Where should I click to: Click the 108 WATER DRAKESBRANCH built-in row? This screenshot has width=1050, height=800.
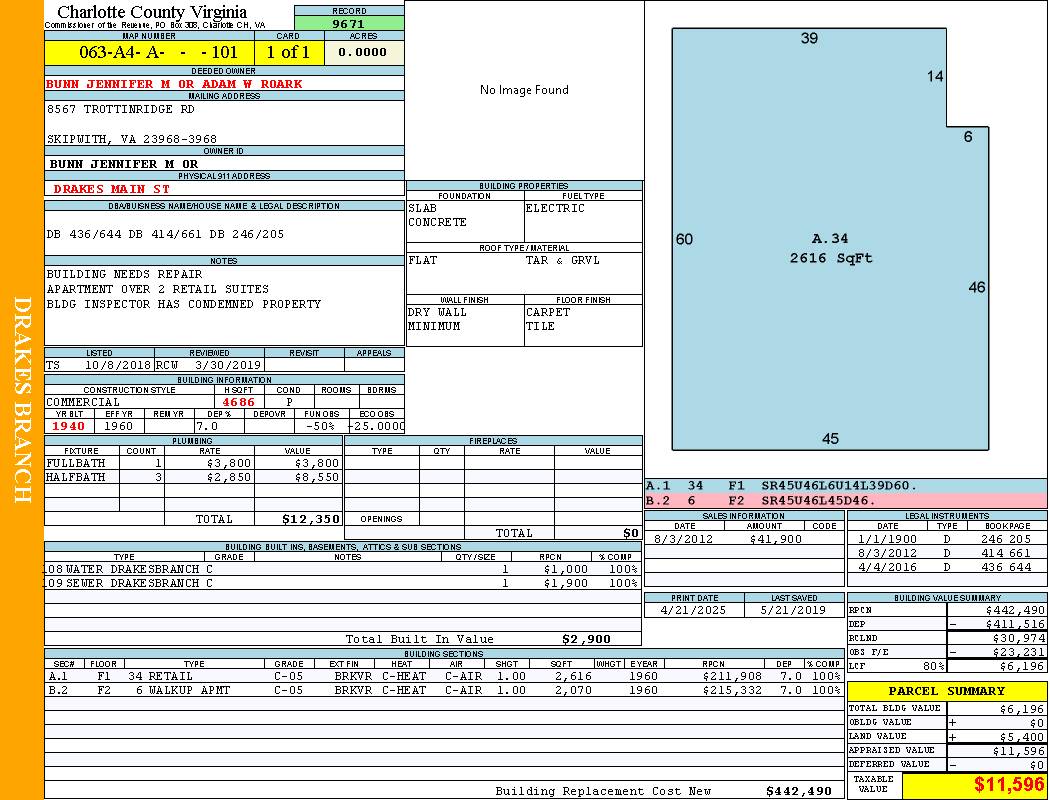340,569
